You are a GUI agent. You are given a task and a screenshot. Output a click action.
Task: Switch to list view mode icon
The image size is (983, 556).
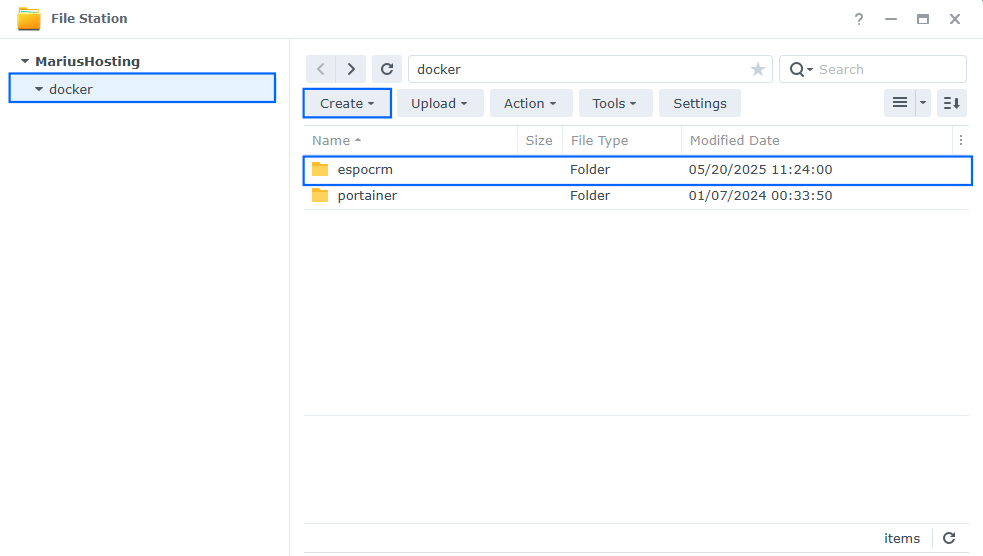(x=900, y=103)
